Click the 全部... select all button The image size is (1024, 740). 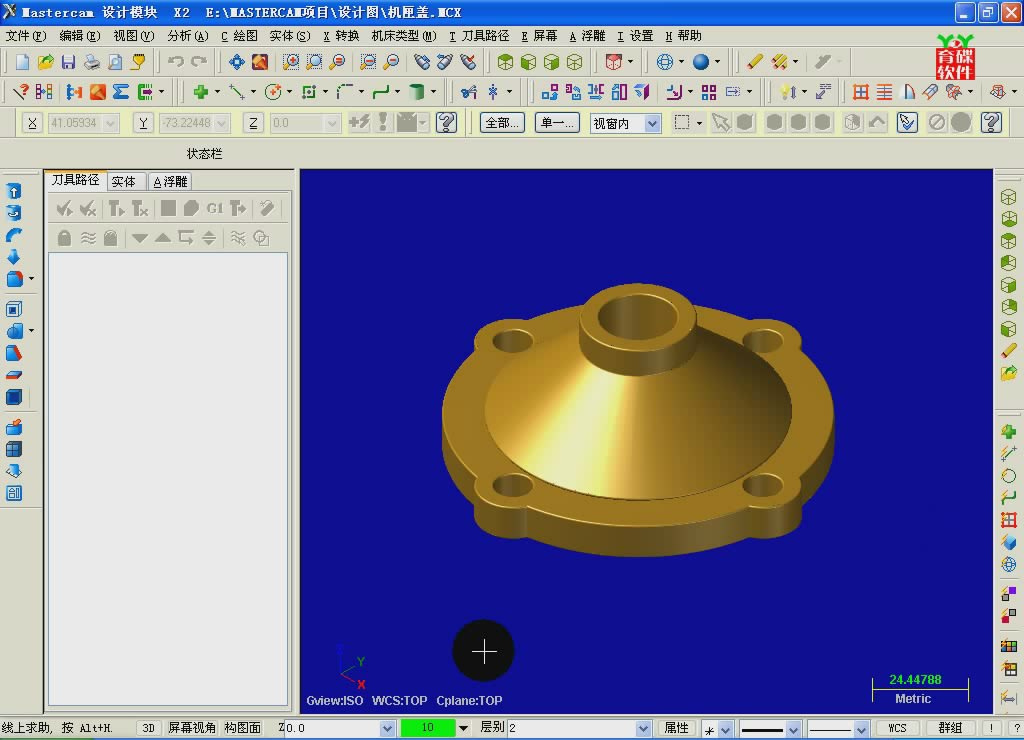pos(502,123)
